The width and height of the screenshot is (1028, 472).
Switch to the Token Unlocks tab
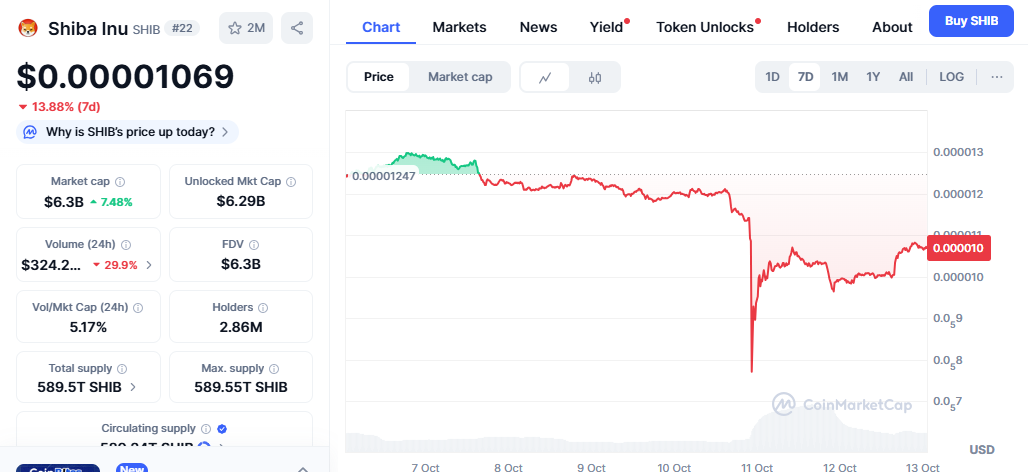[705, 27]
